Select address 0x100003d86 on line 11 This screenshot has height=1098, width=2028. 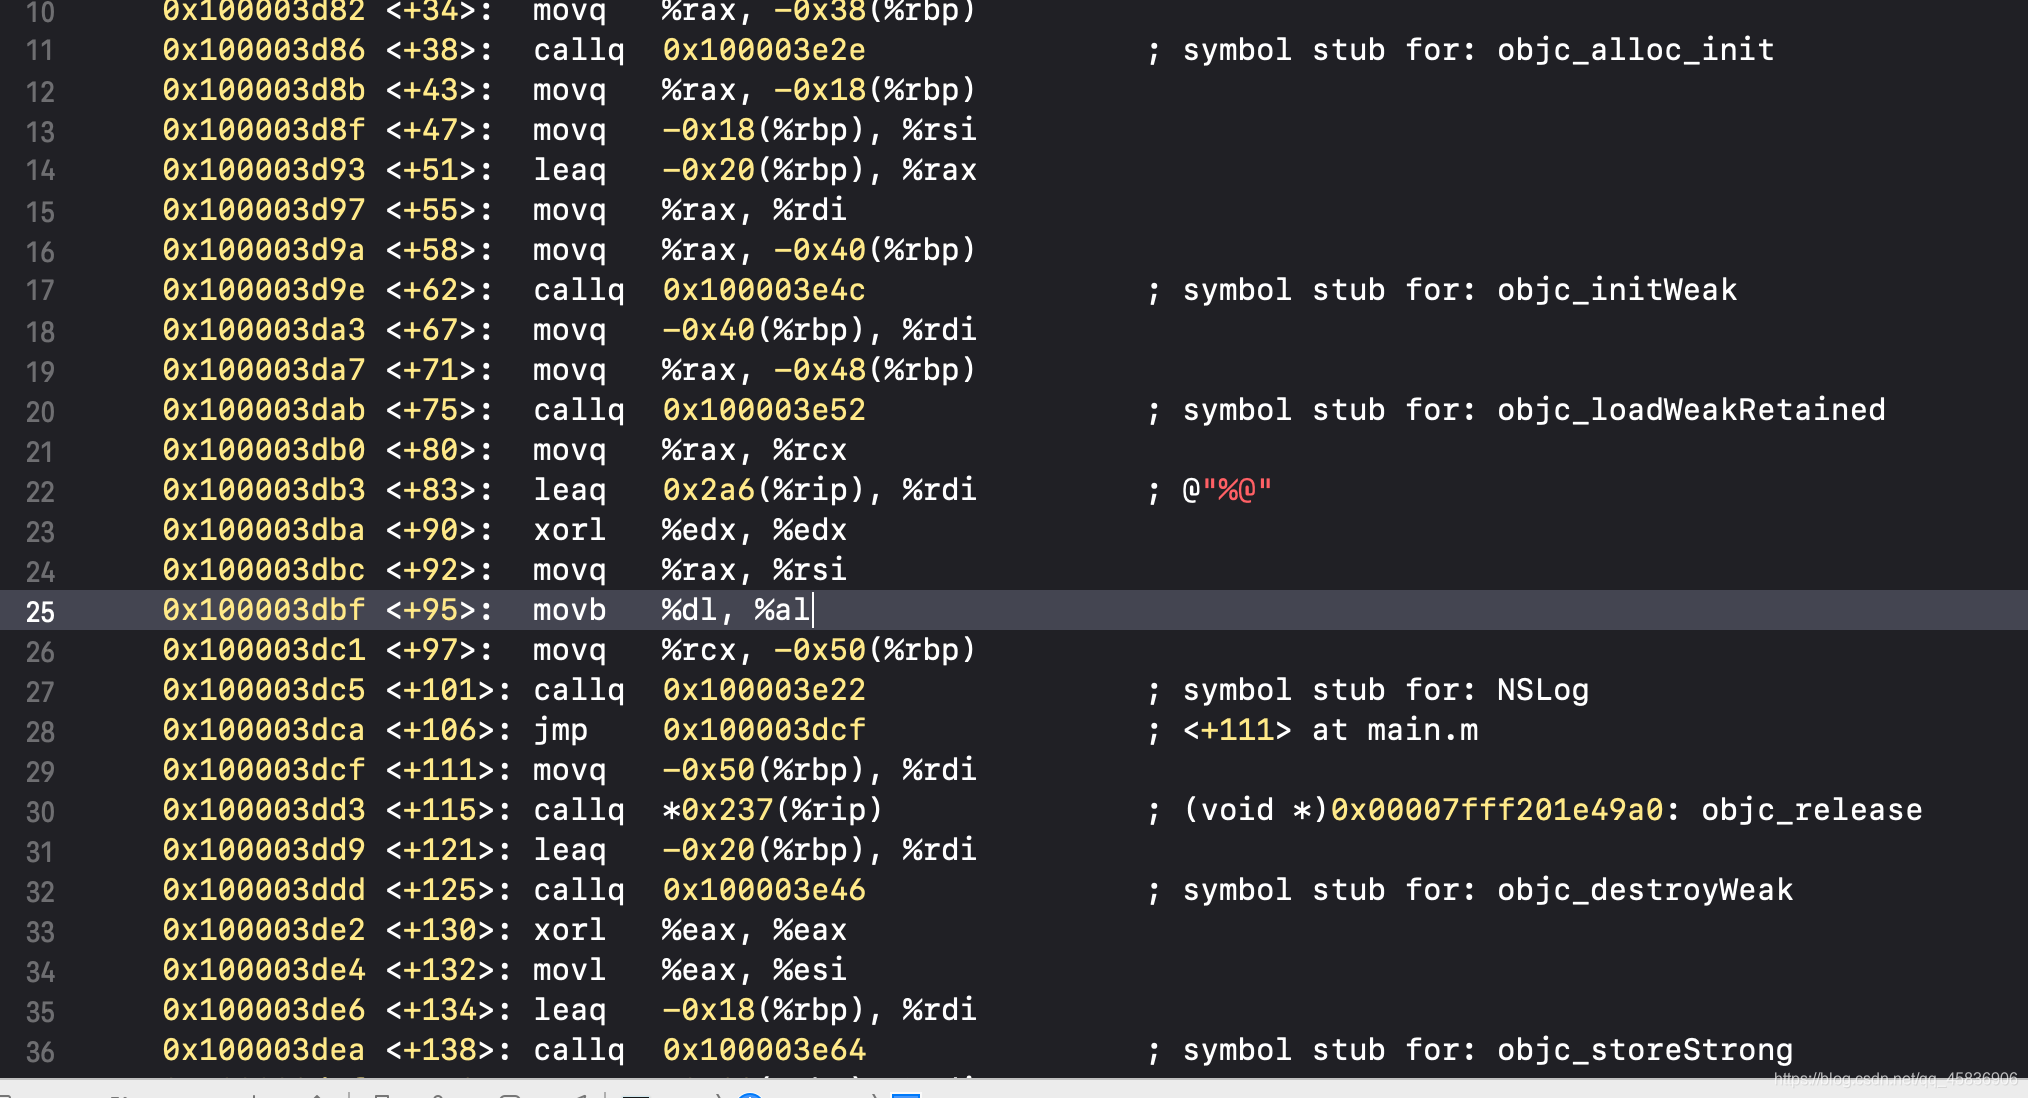click(264, 50)
